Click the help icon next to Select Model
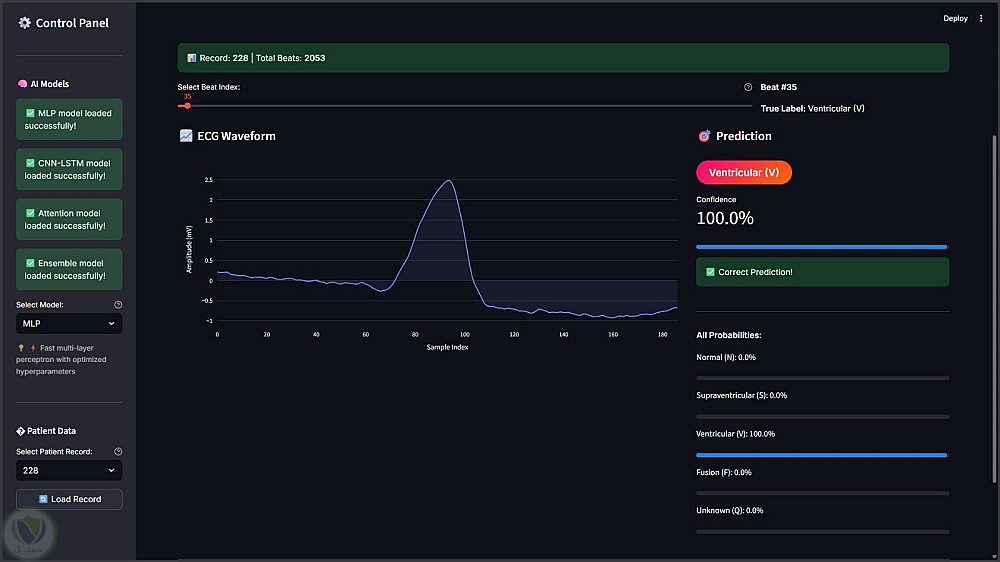 pyautogui.click(x=118, y=305)
